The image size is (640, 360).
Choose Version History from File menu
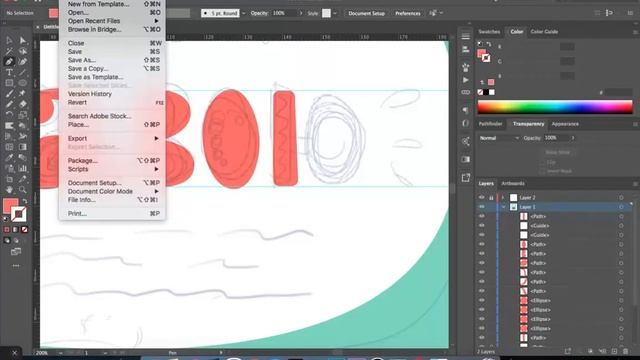pos(113,94)
